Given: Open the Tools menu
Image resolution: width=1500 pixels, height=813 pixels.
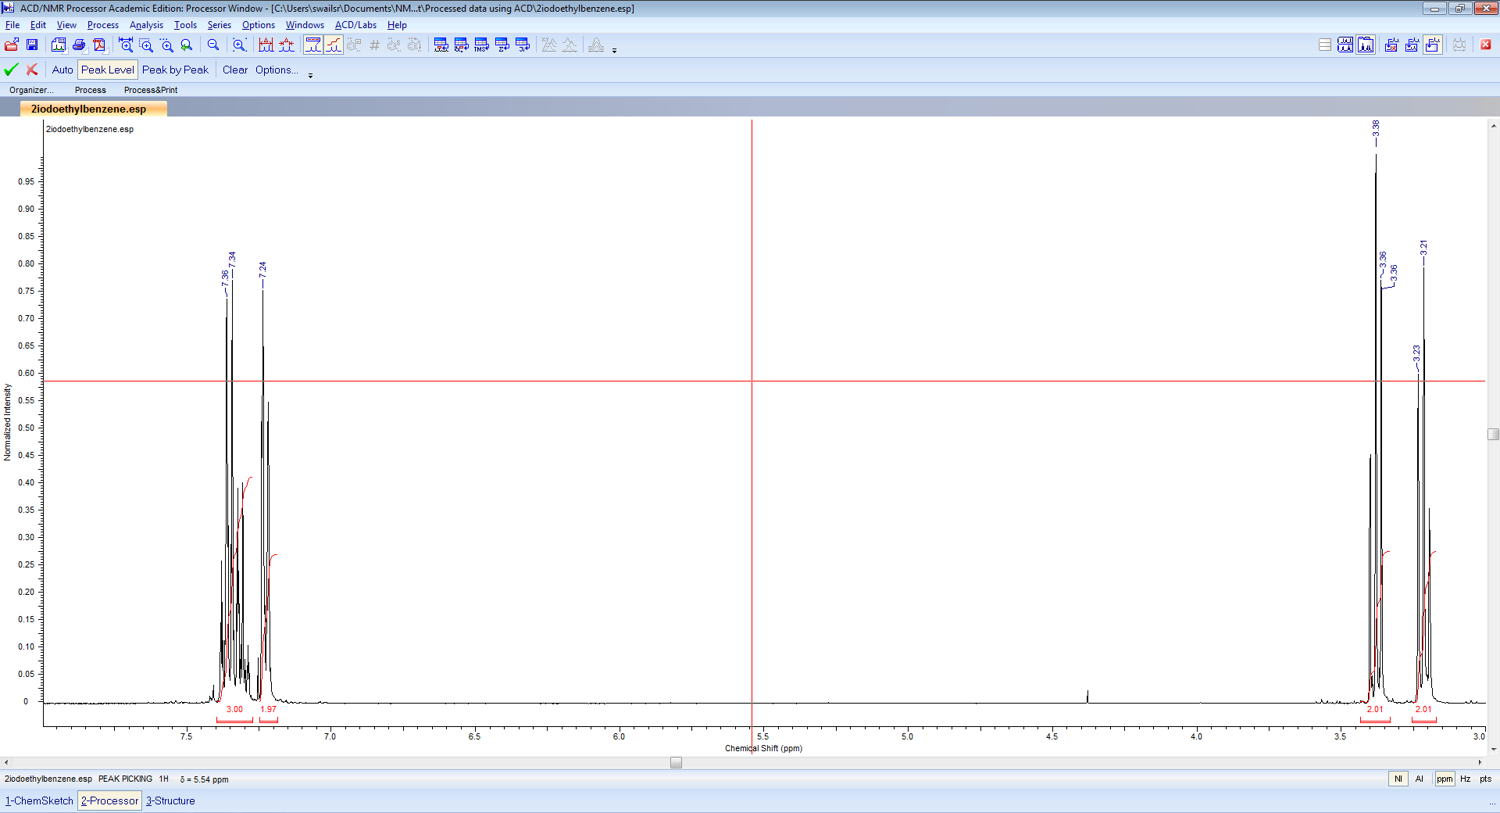Looking at the screenshot, I should point(185,25).
